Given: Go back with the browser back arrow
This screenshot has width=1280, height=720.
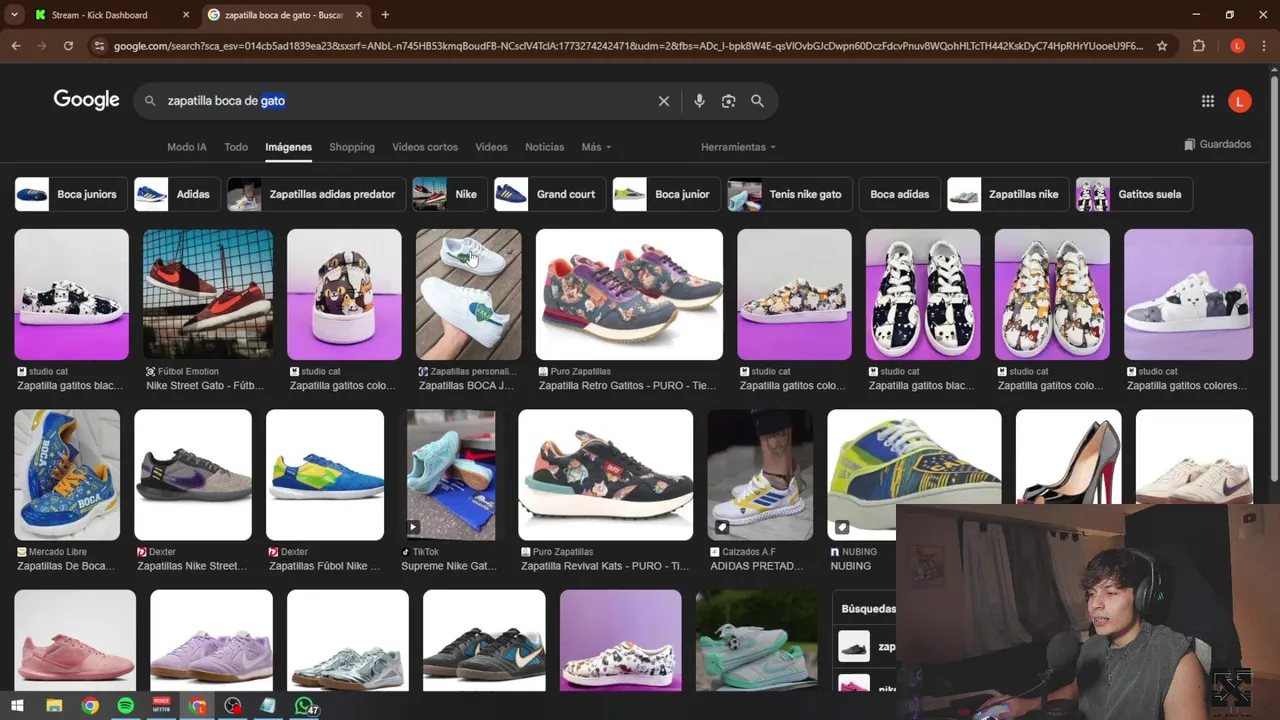Looking at the screenshot, I should [16, 46].
